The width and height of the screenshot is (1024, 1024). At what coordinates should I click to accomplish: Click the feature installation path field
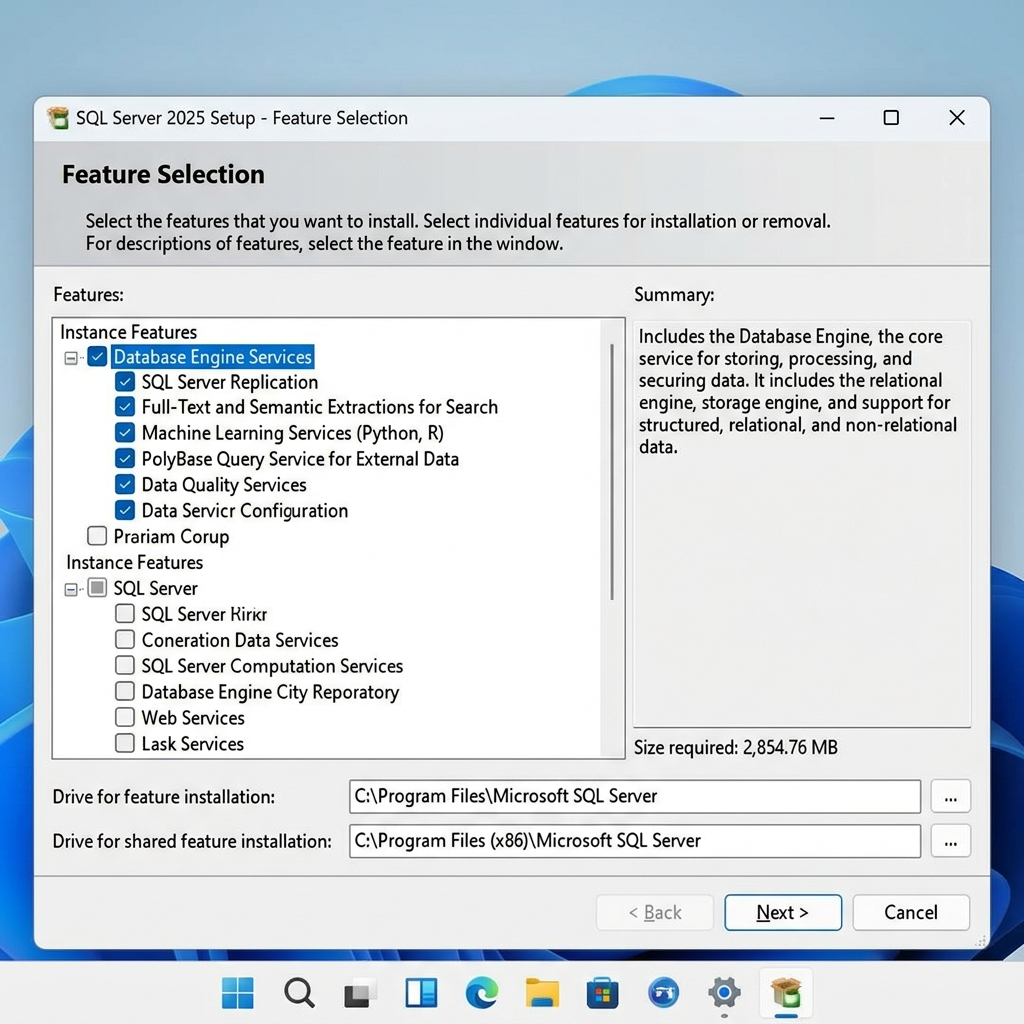click(x=635, y=796)
